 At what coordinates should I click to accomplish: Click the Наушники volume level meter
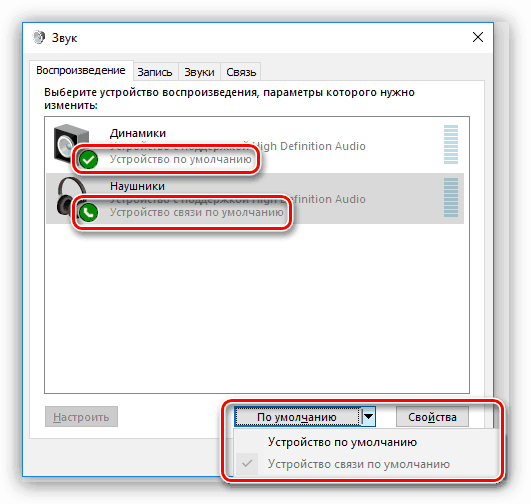(x=451, y=197)
